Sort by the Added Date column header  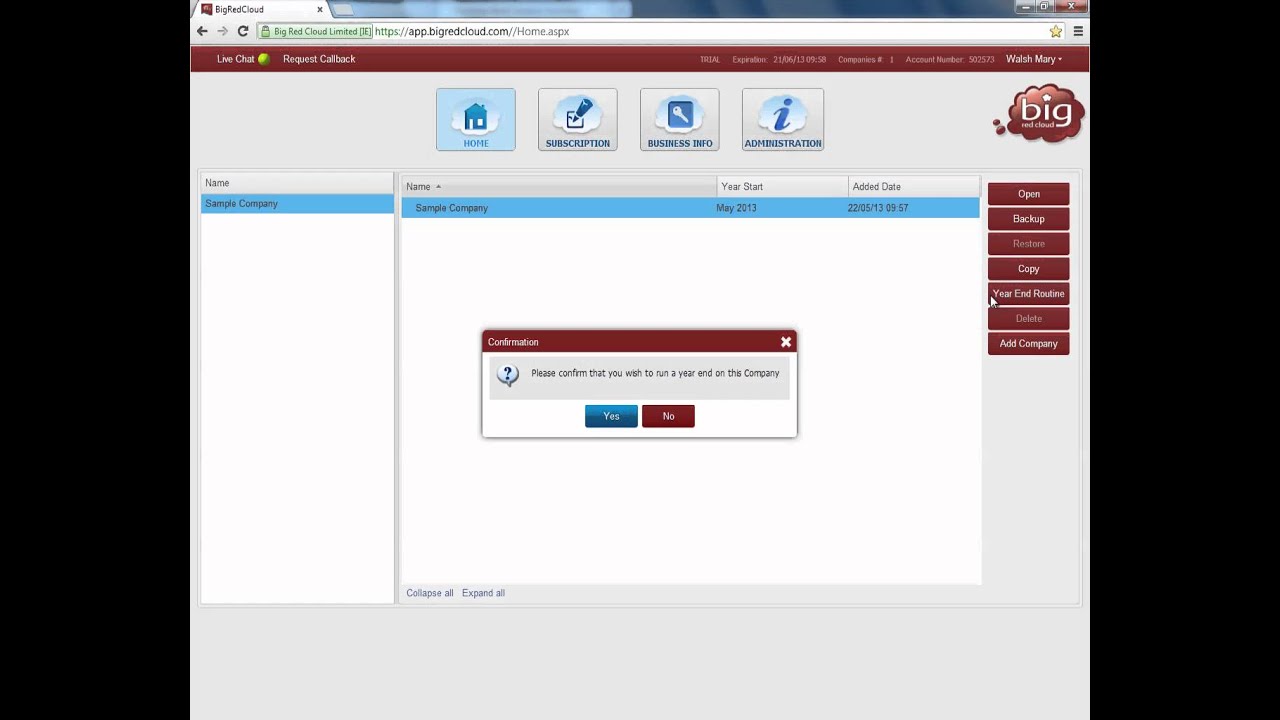pos(913,187)
